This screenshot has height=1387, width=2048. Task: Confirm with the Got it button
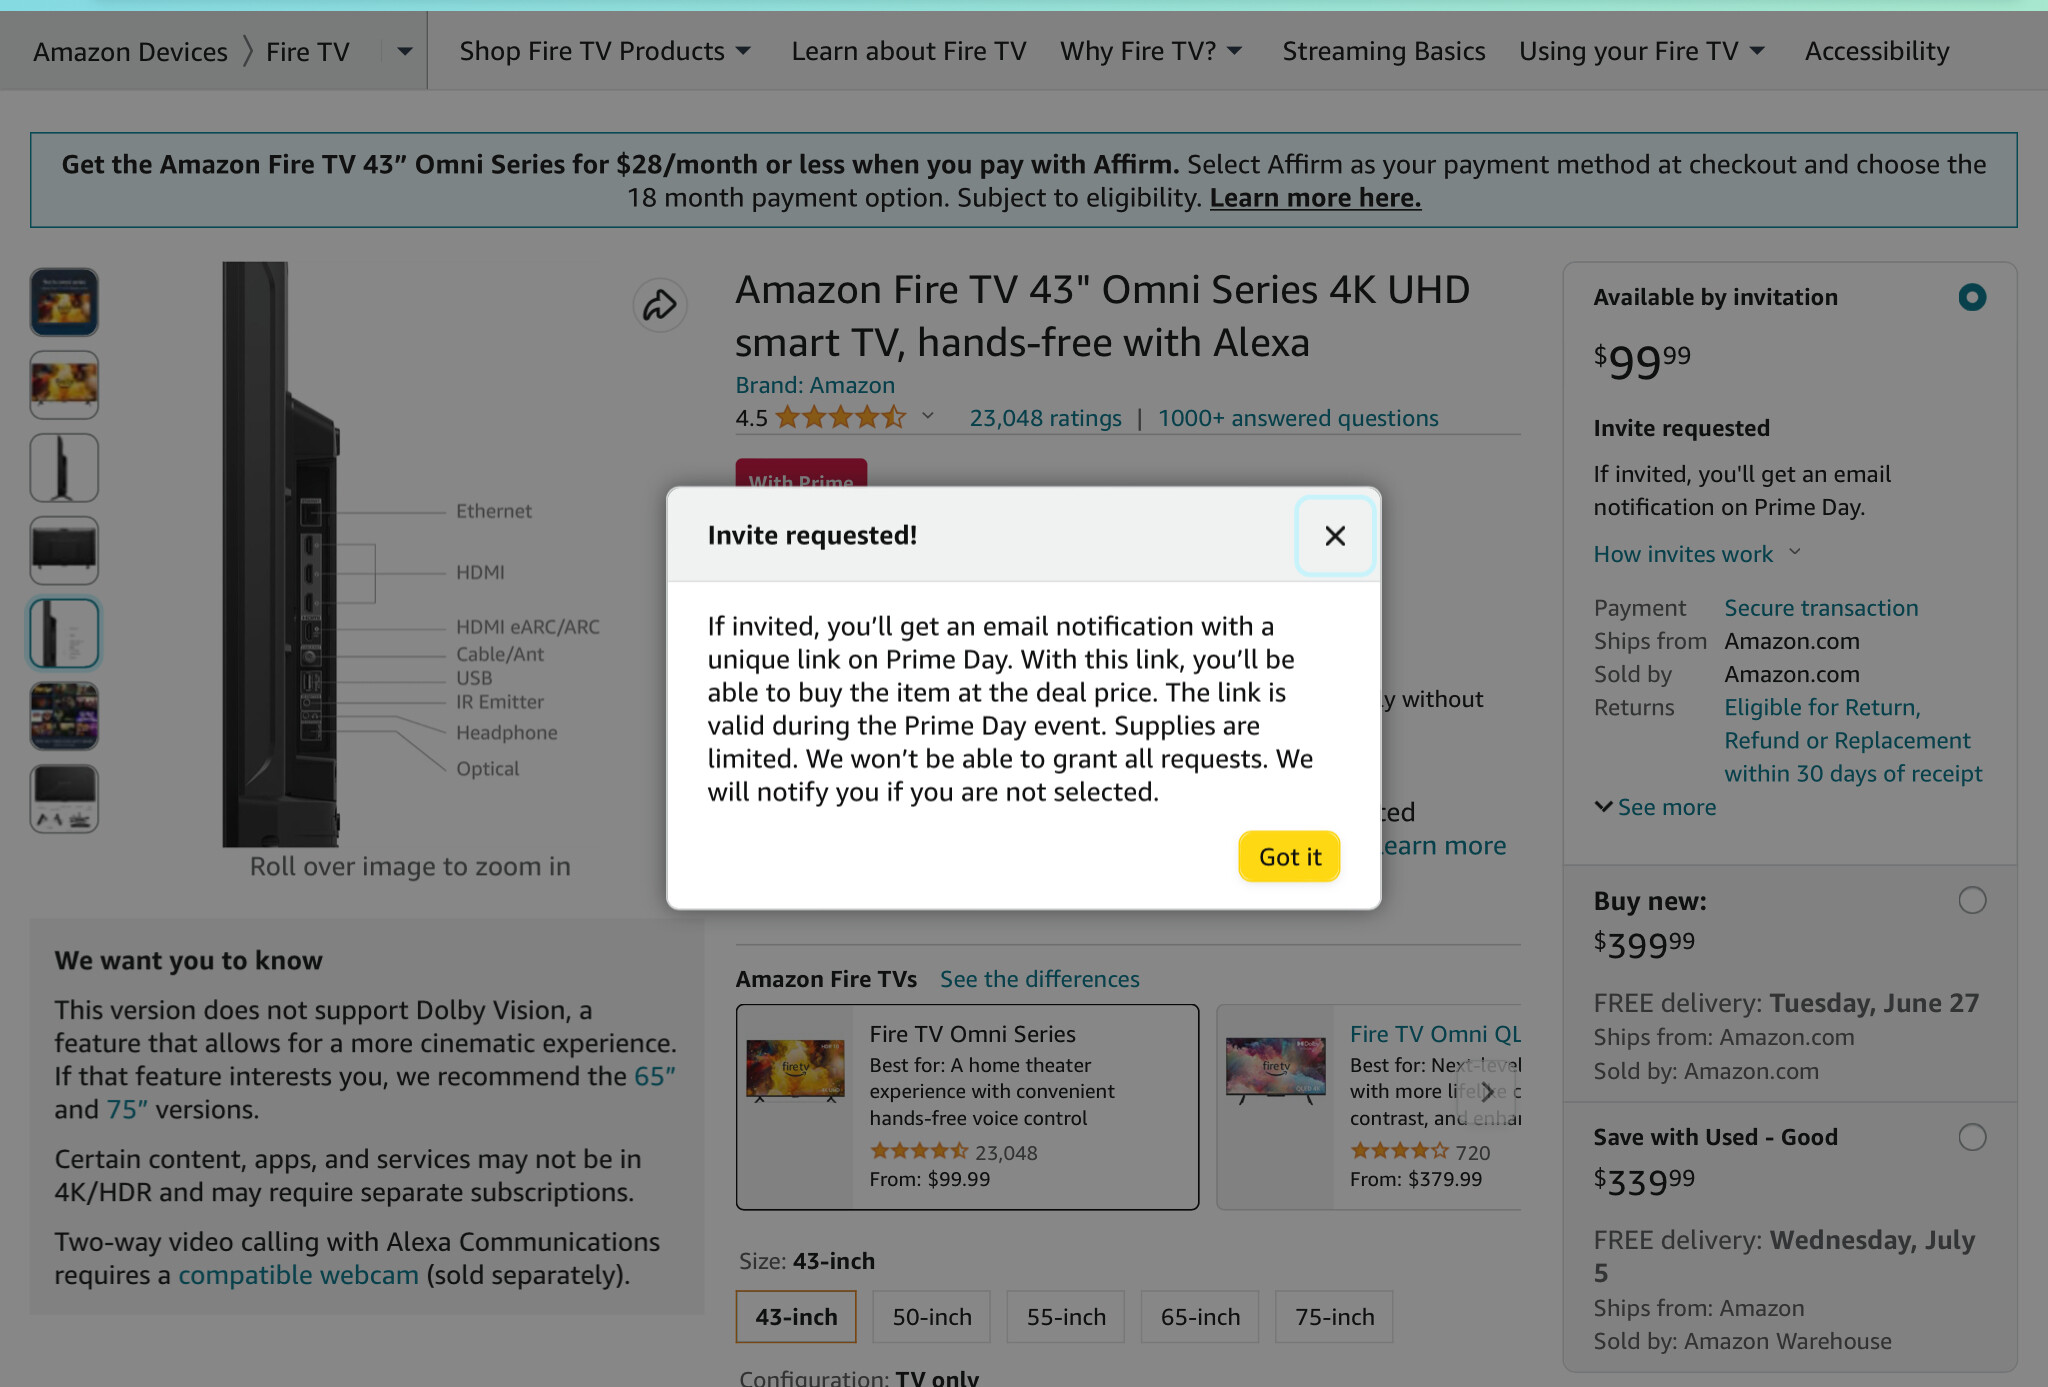[1290, 857]
